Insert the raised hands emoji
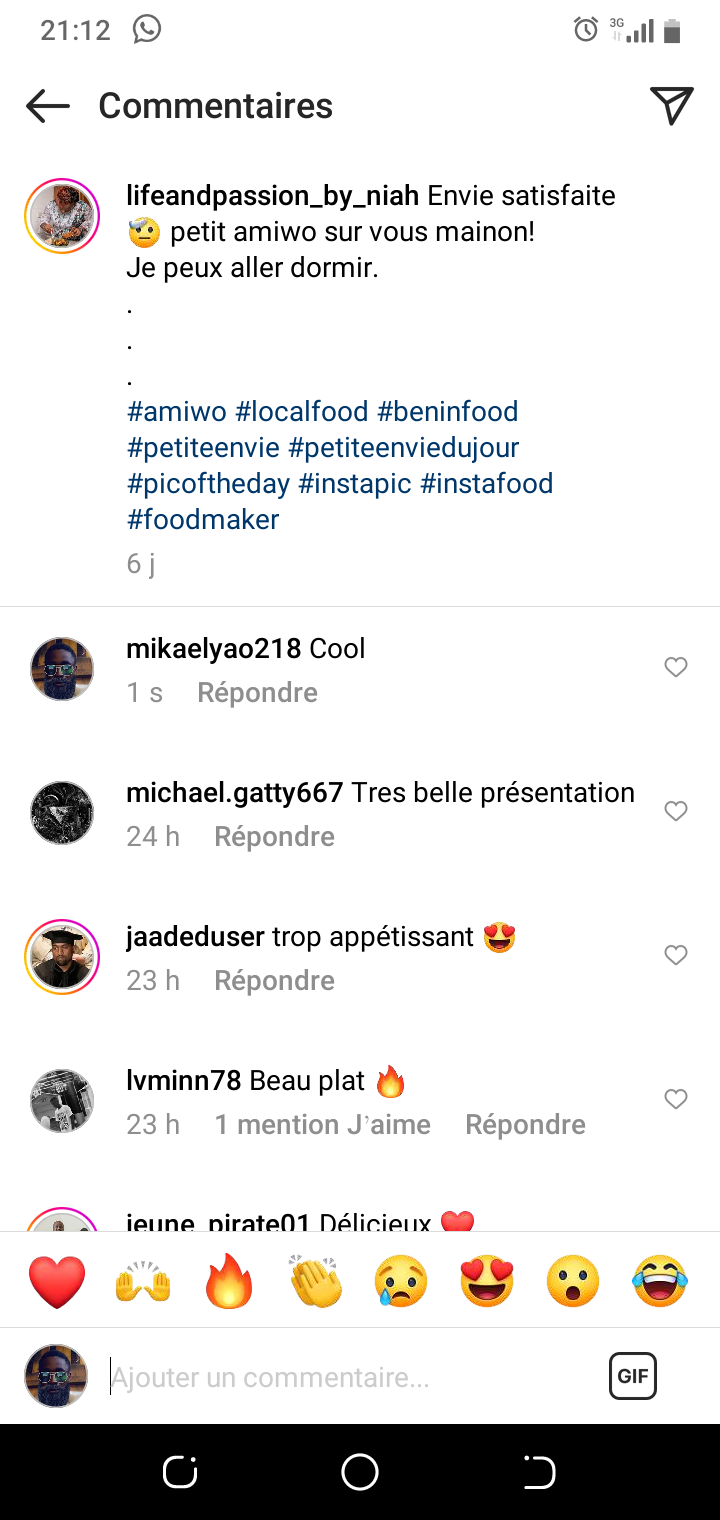The image size is (720, 1520). [143, 1281]
